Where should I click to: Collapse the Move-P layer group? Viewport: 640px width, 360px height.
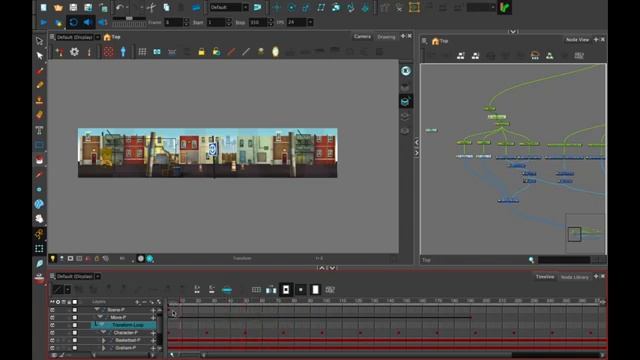(100, 317)
